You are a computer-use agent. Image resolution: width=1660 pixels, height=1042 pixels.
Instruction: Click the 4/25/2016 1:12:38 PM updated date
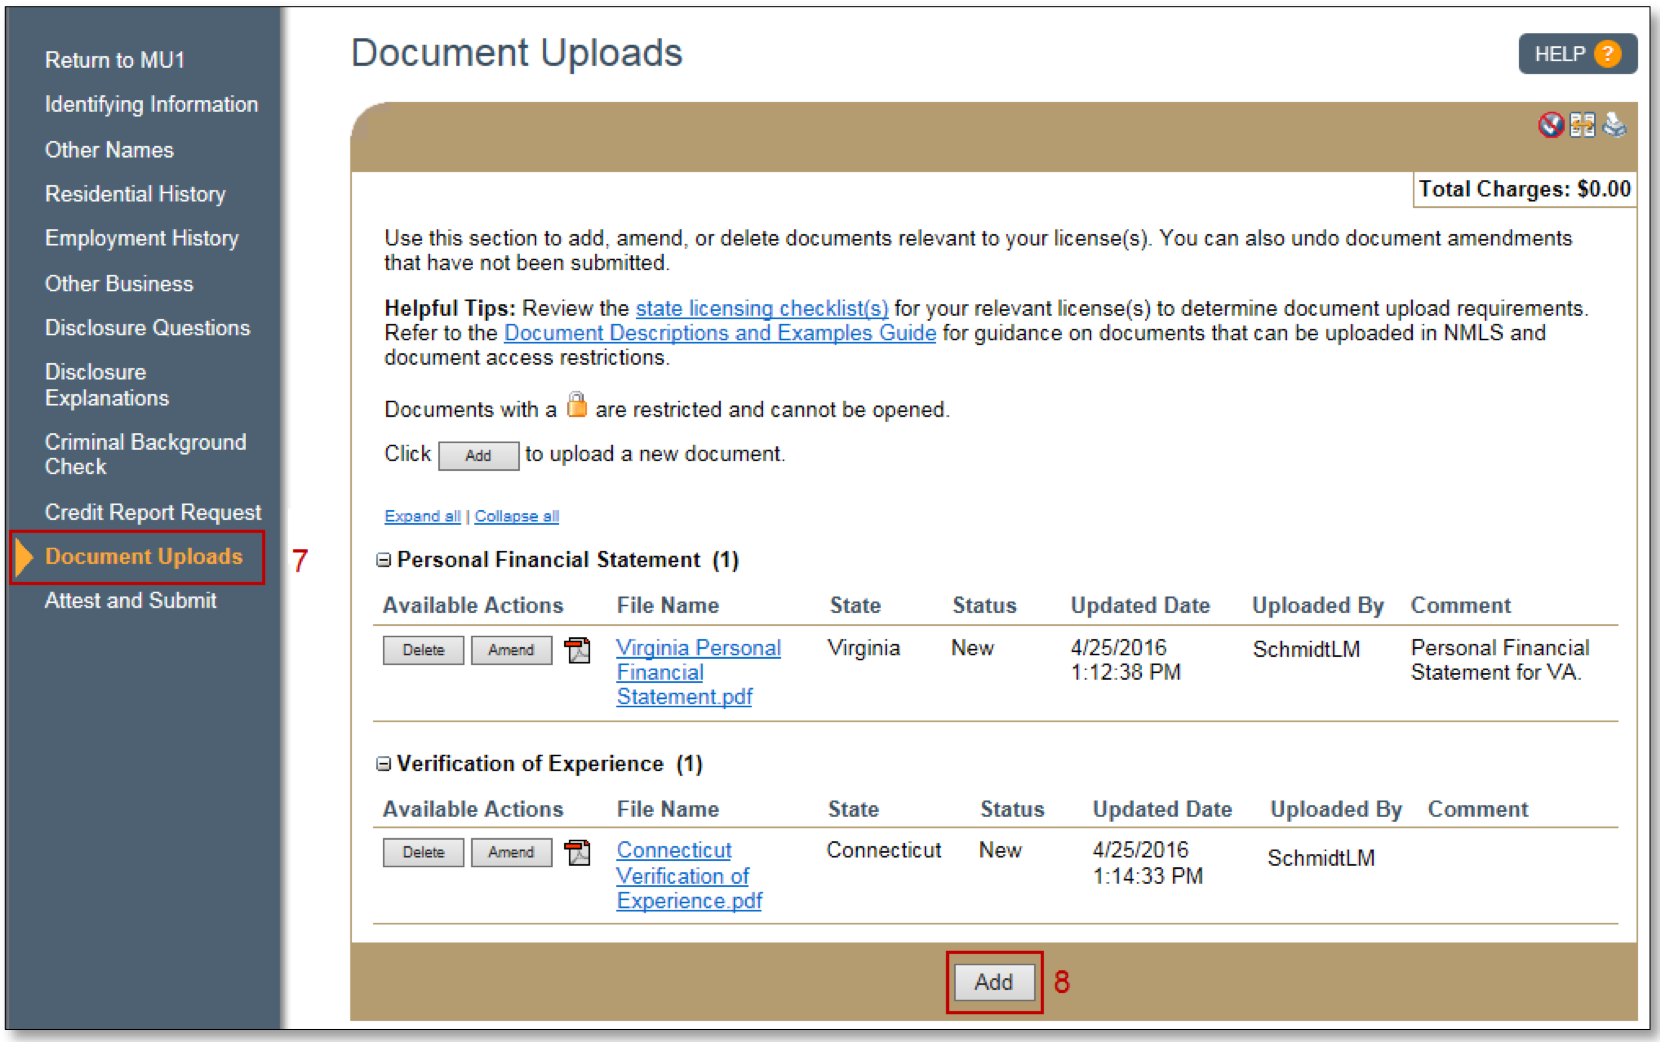1126,660
